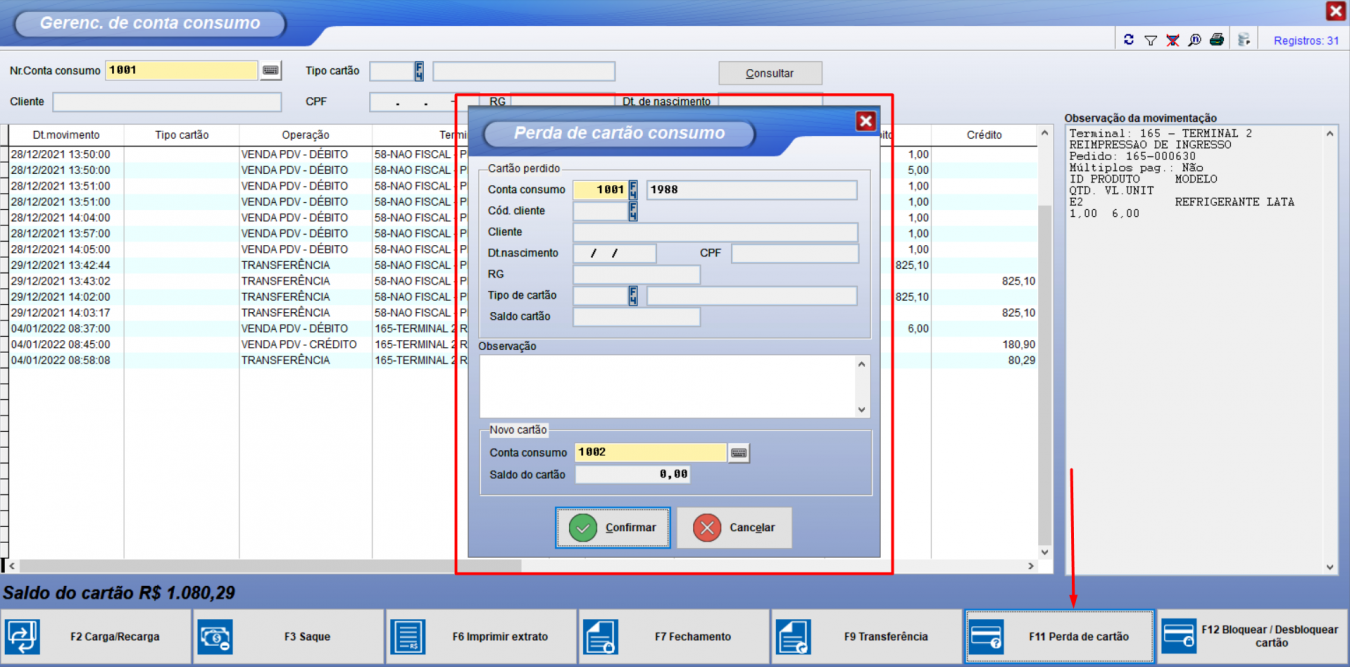
Task: Click the remove filter icon
Action: coord(1172,40)
